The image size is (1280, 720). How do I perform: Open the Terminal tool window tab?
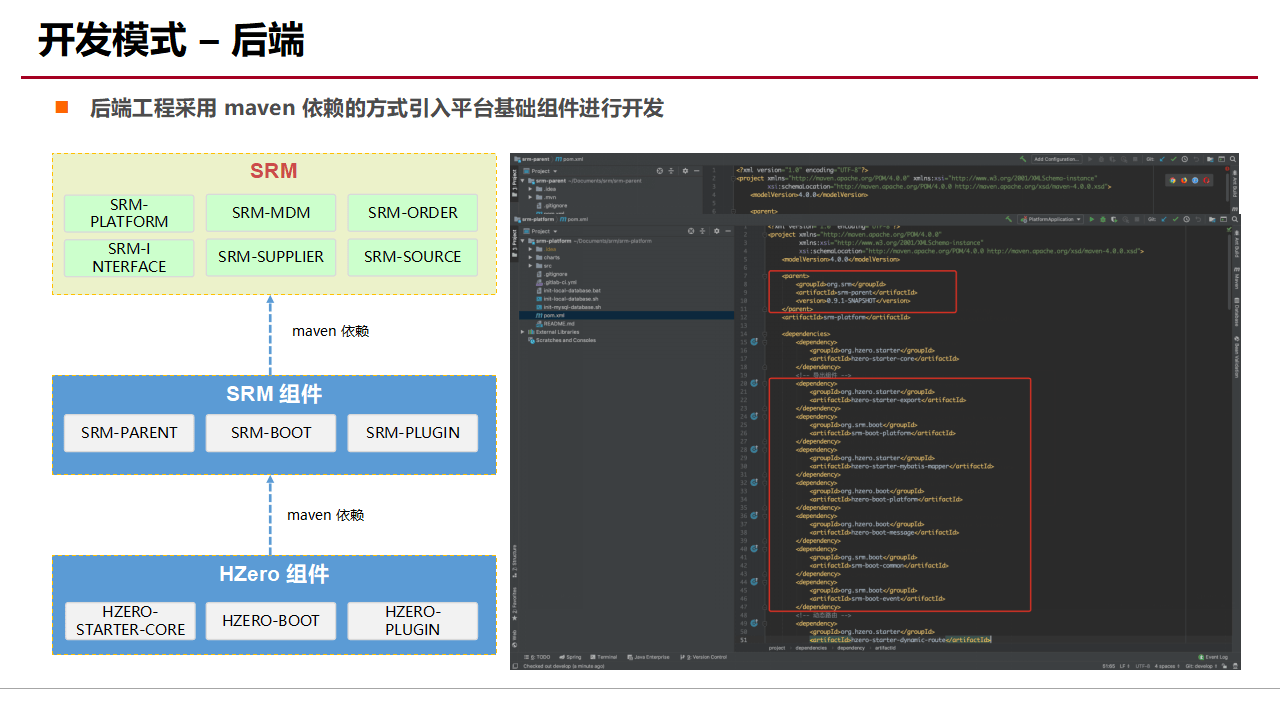(604, 657)
